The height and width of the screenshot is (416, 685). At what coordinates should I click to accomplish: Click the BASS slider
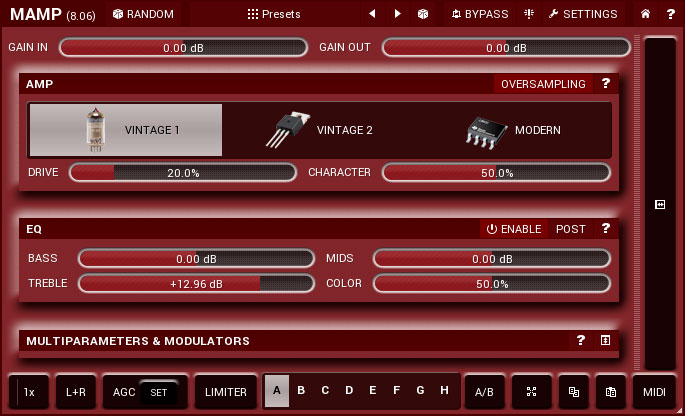pos(196,258)
